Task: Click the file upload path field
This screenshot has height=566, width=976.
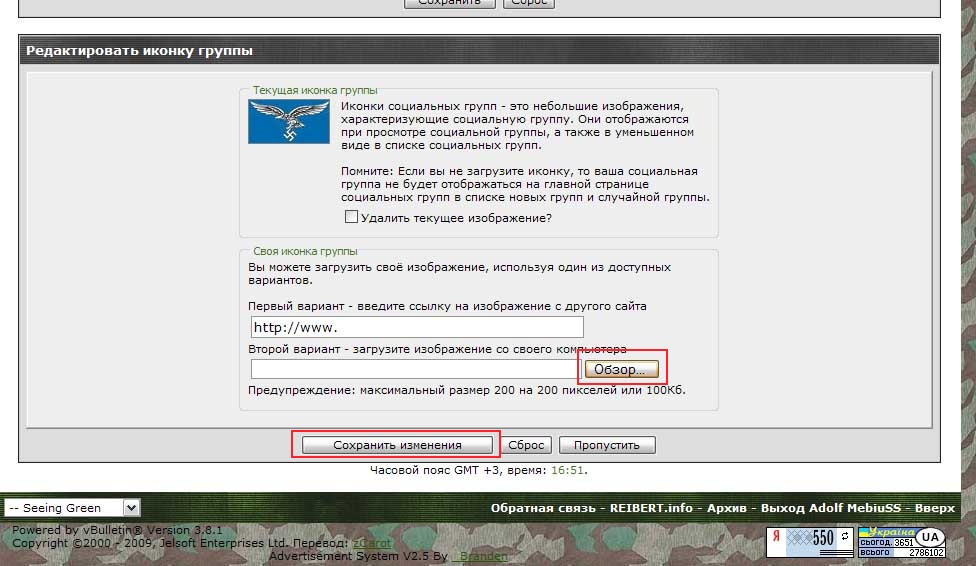Action: click(414, 369)
